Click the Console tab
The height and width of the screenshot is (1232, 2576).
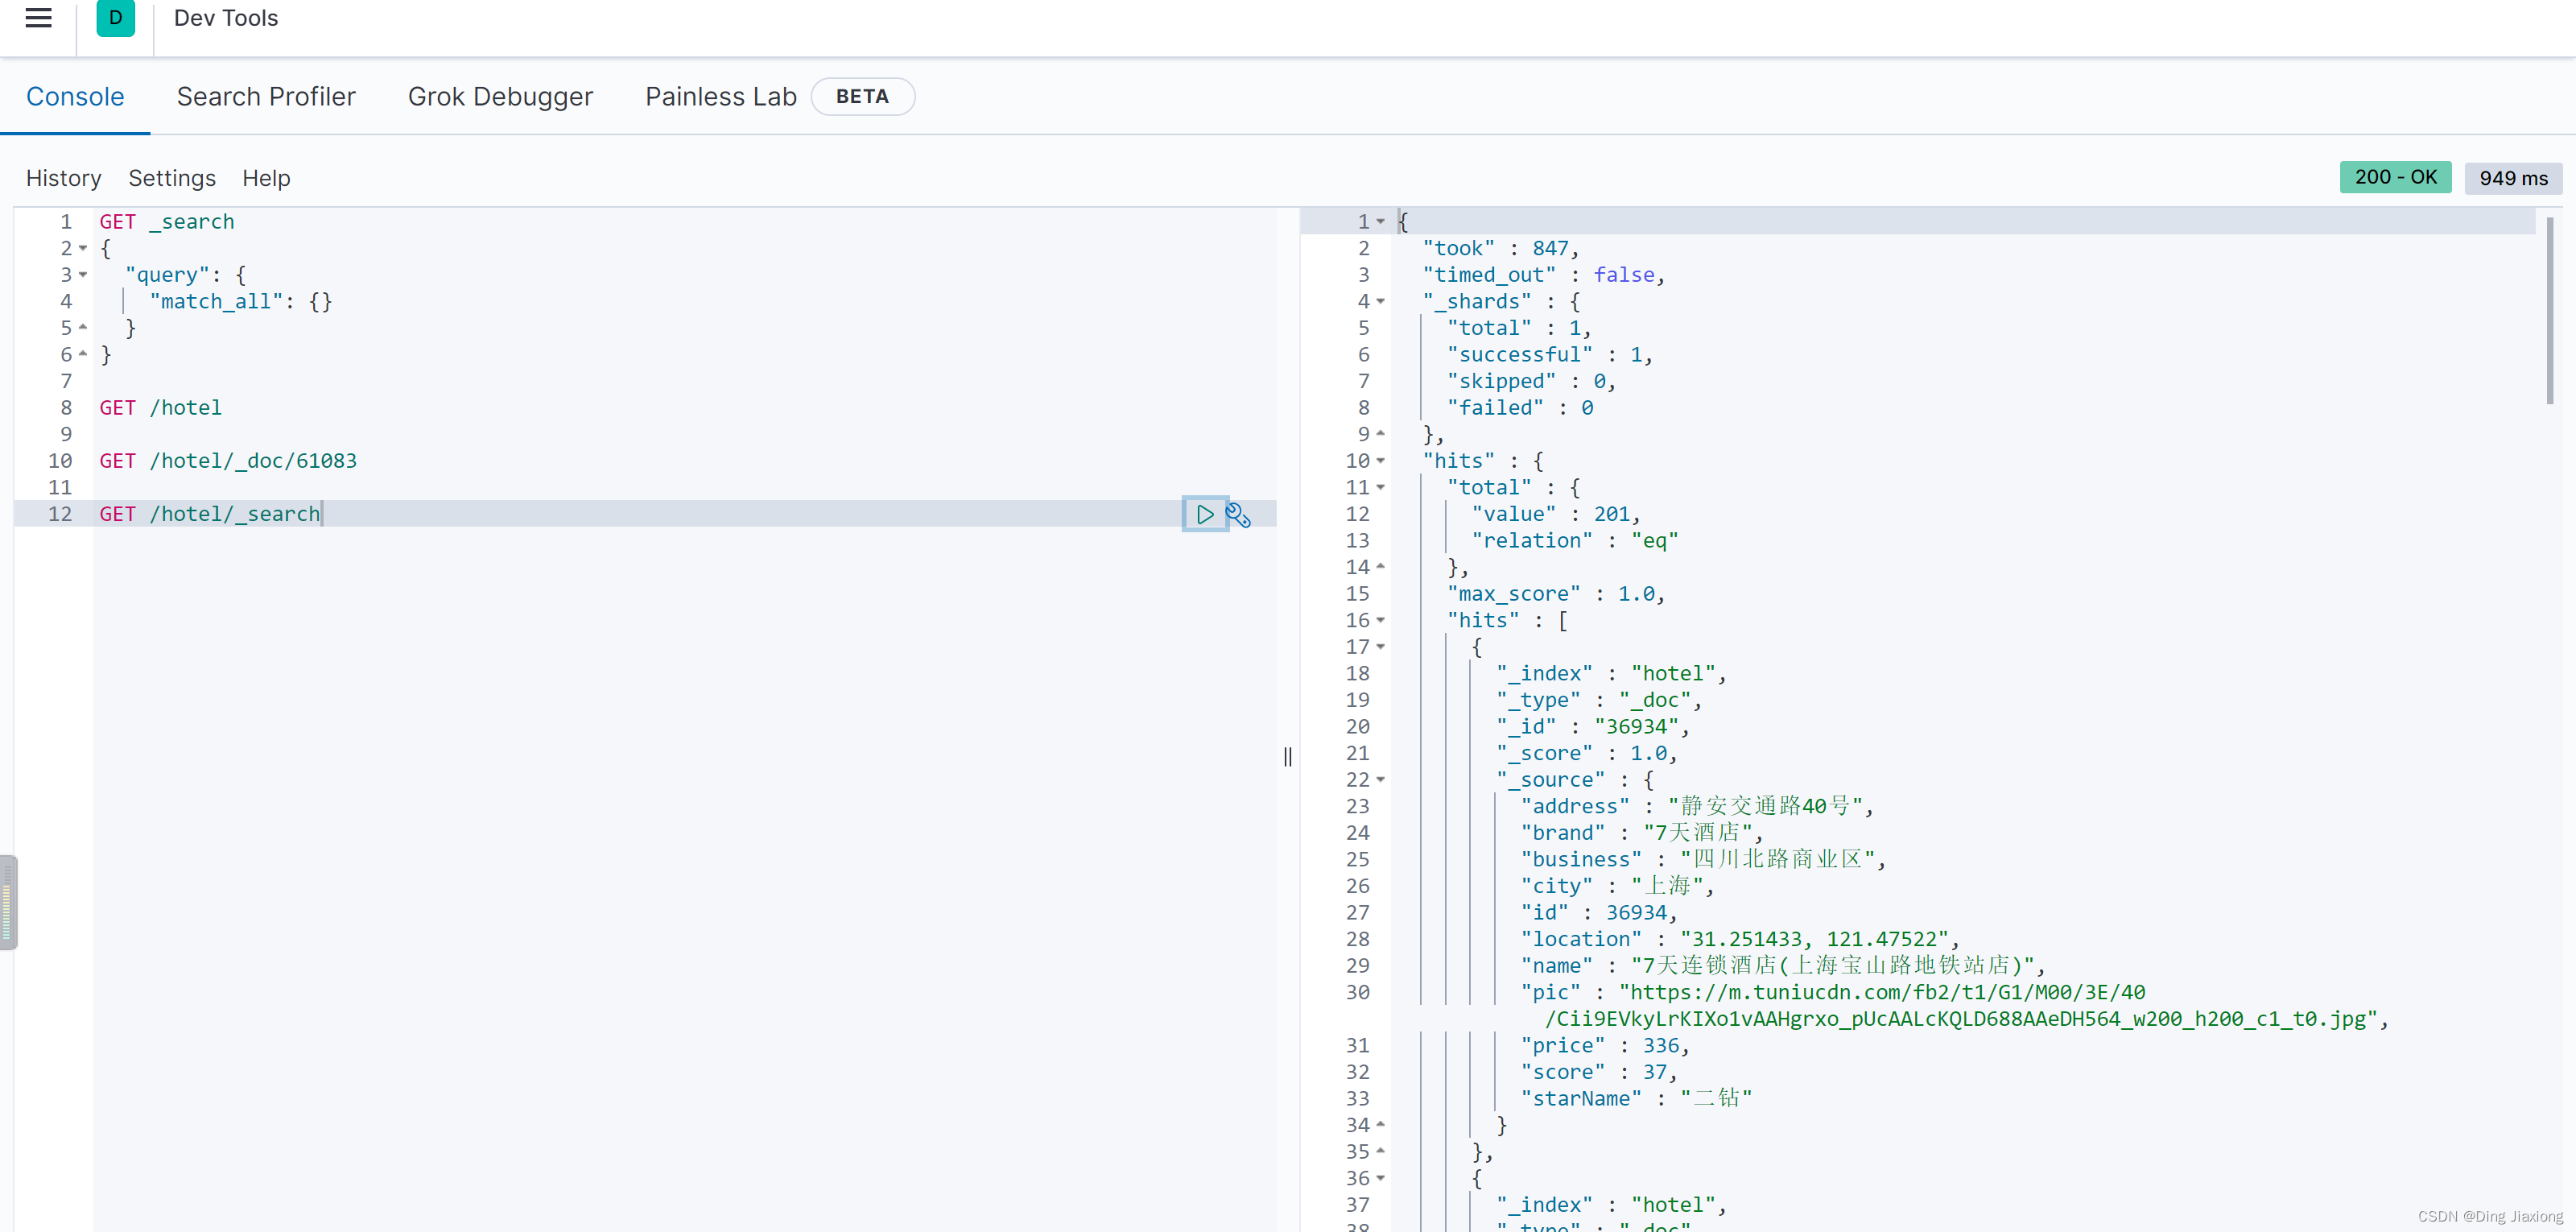(76, 95)
